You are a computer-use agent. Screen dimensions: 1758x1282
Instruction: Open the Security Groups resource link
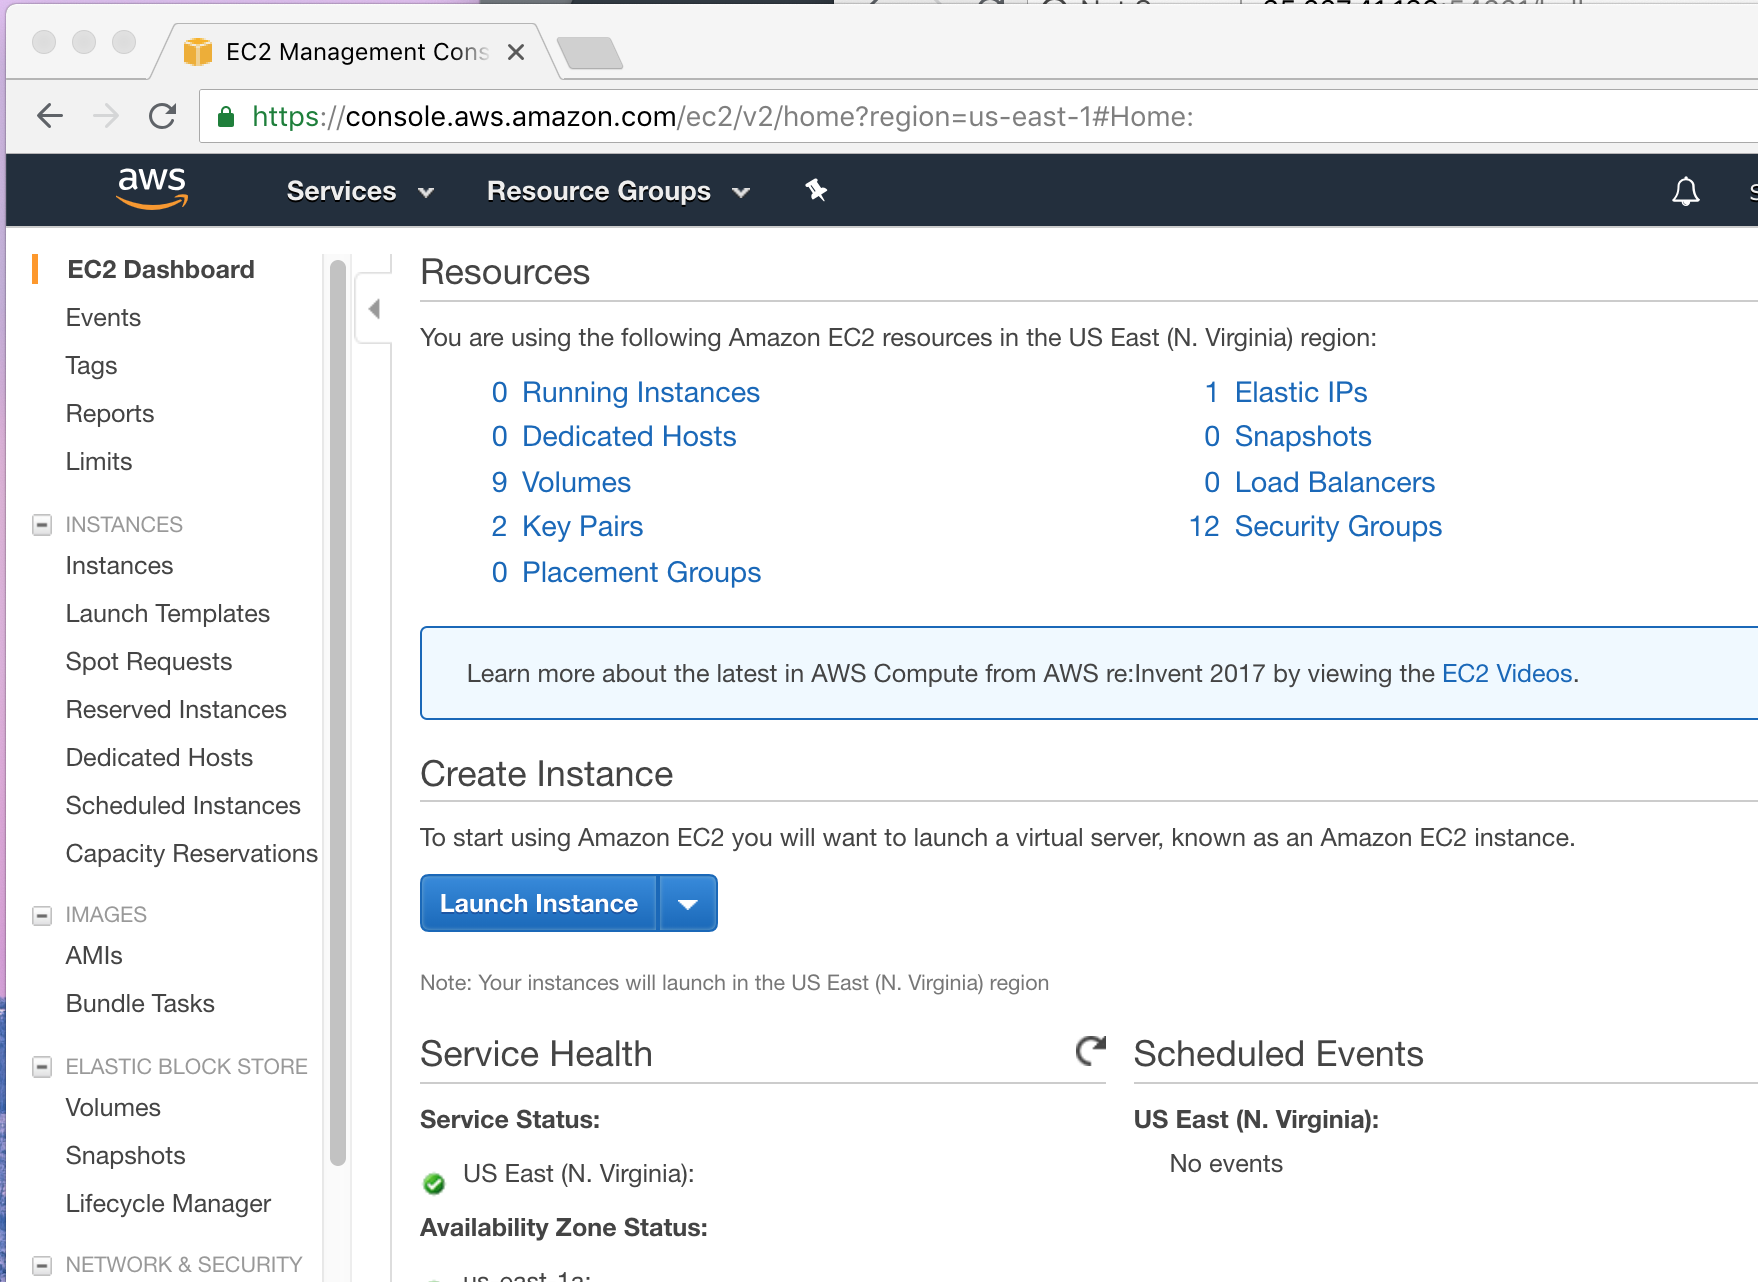pos(1337,527)
